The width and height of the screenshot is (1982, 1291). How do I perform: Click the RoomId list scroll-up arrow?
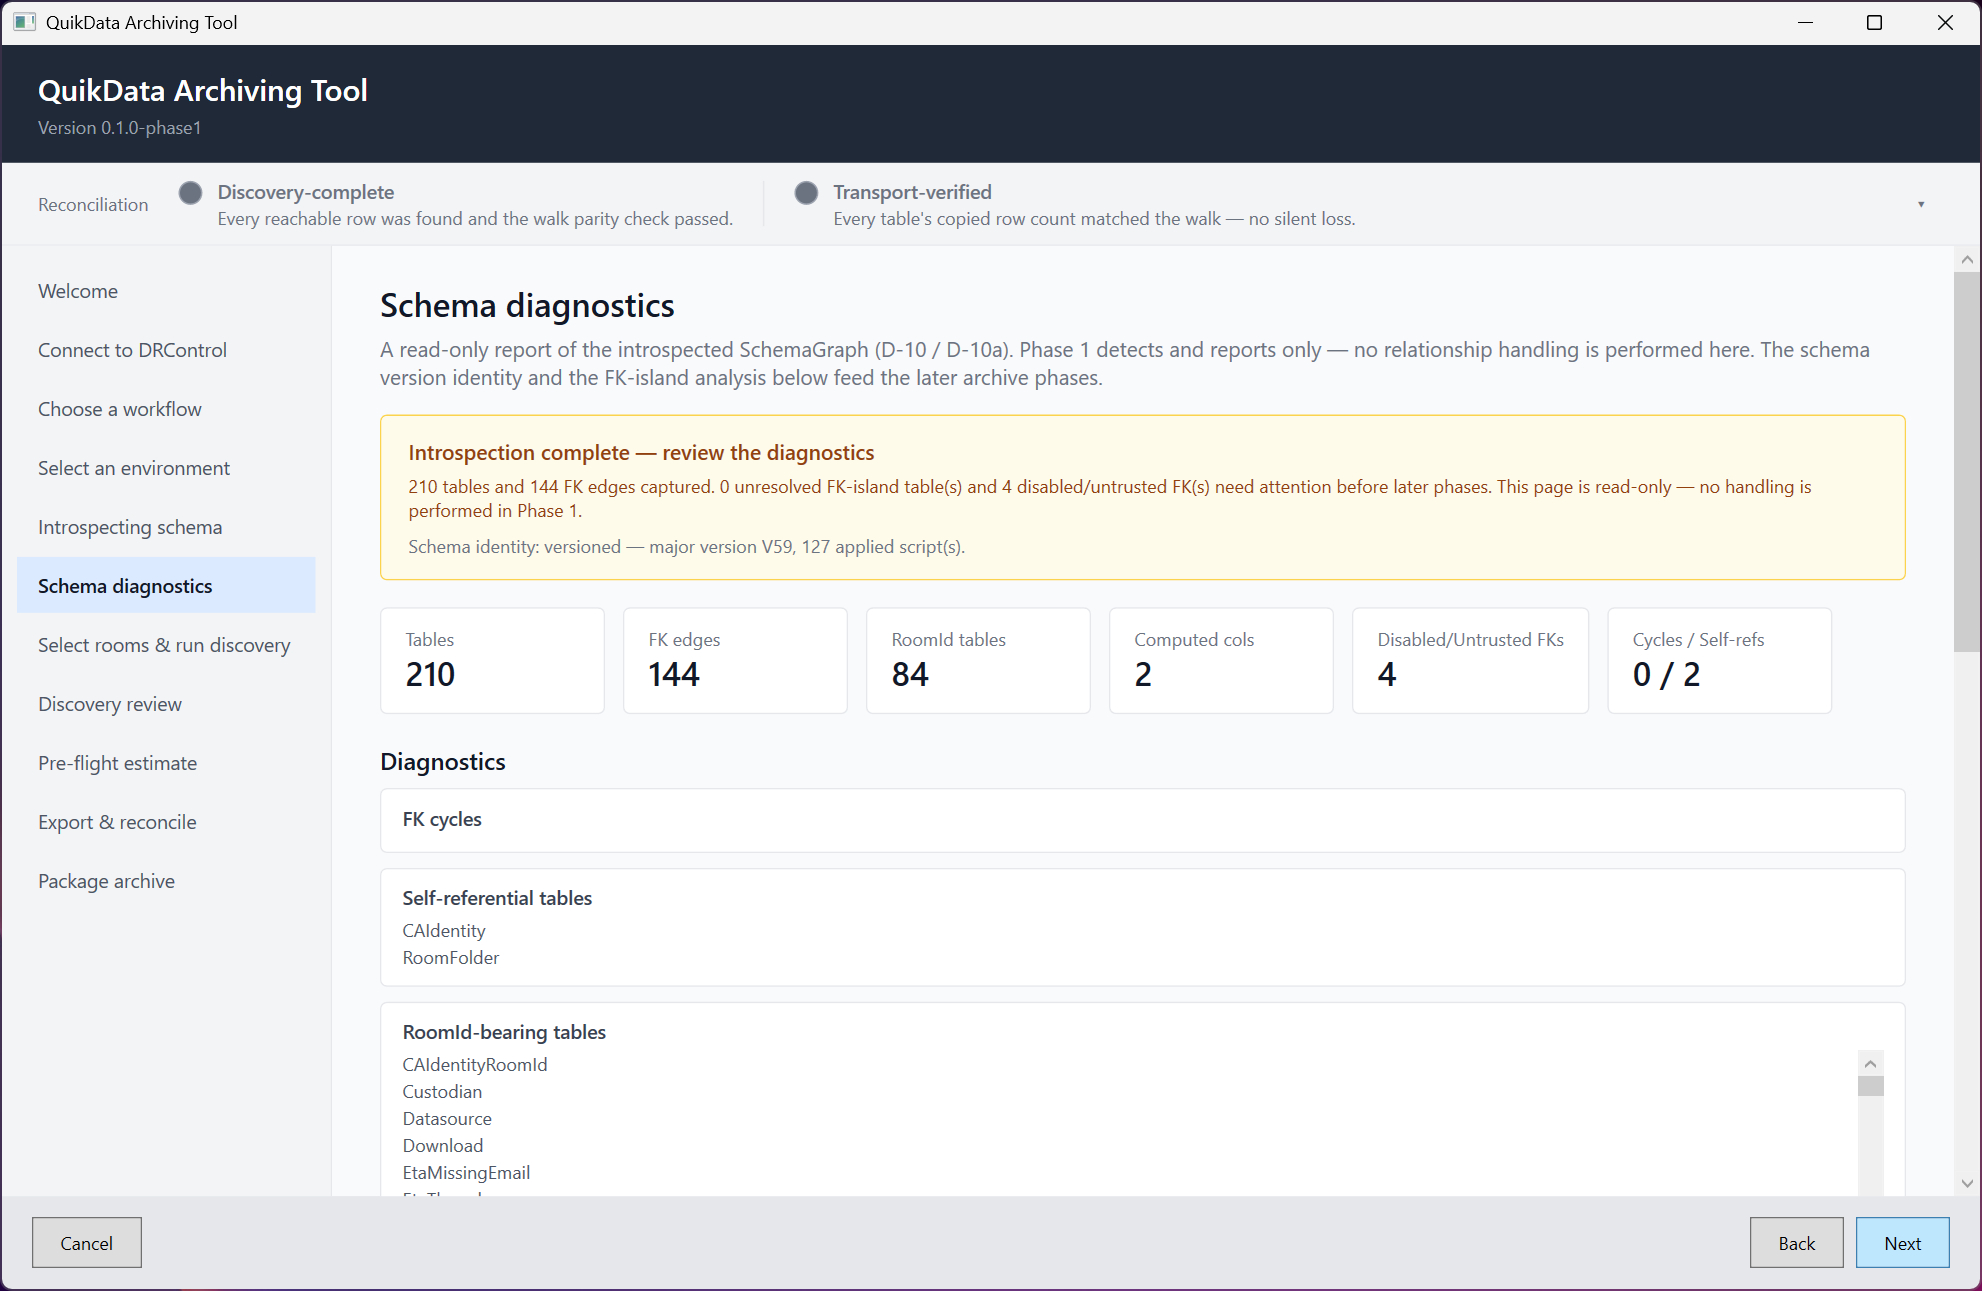tap(1870, 1063)
